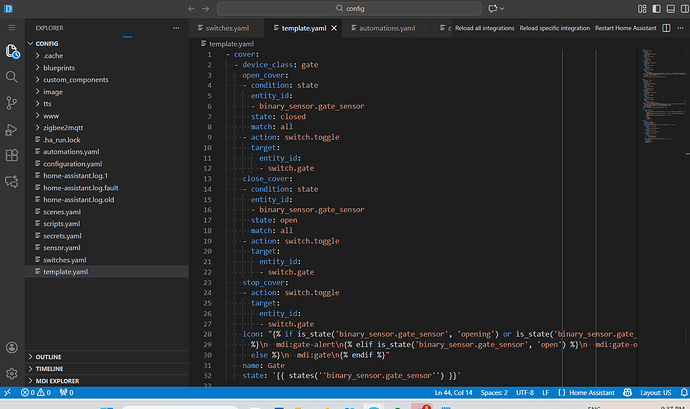Click the config search command box
Image resolution: width=690 pixels, height=409 pixels.
pyautogui.click(x=349, y=8)
